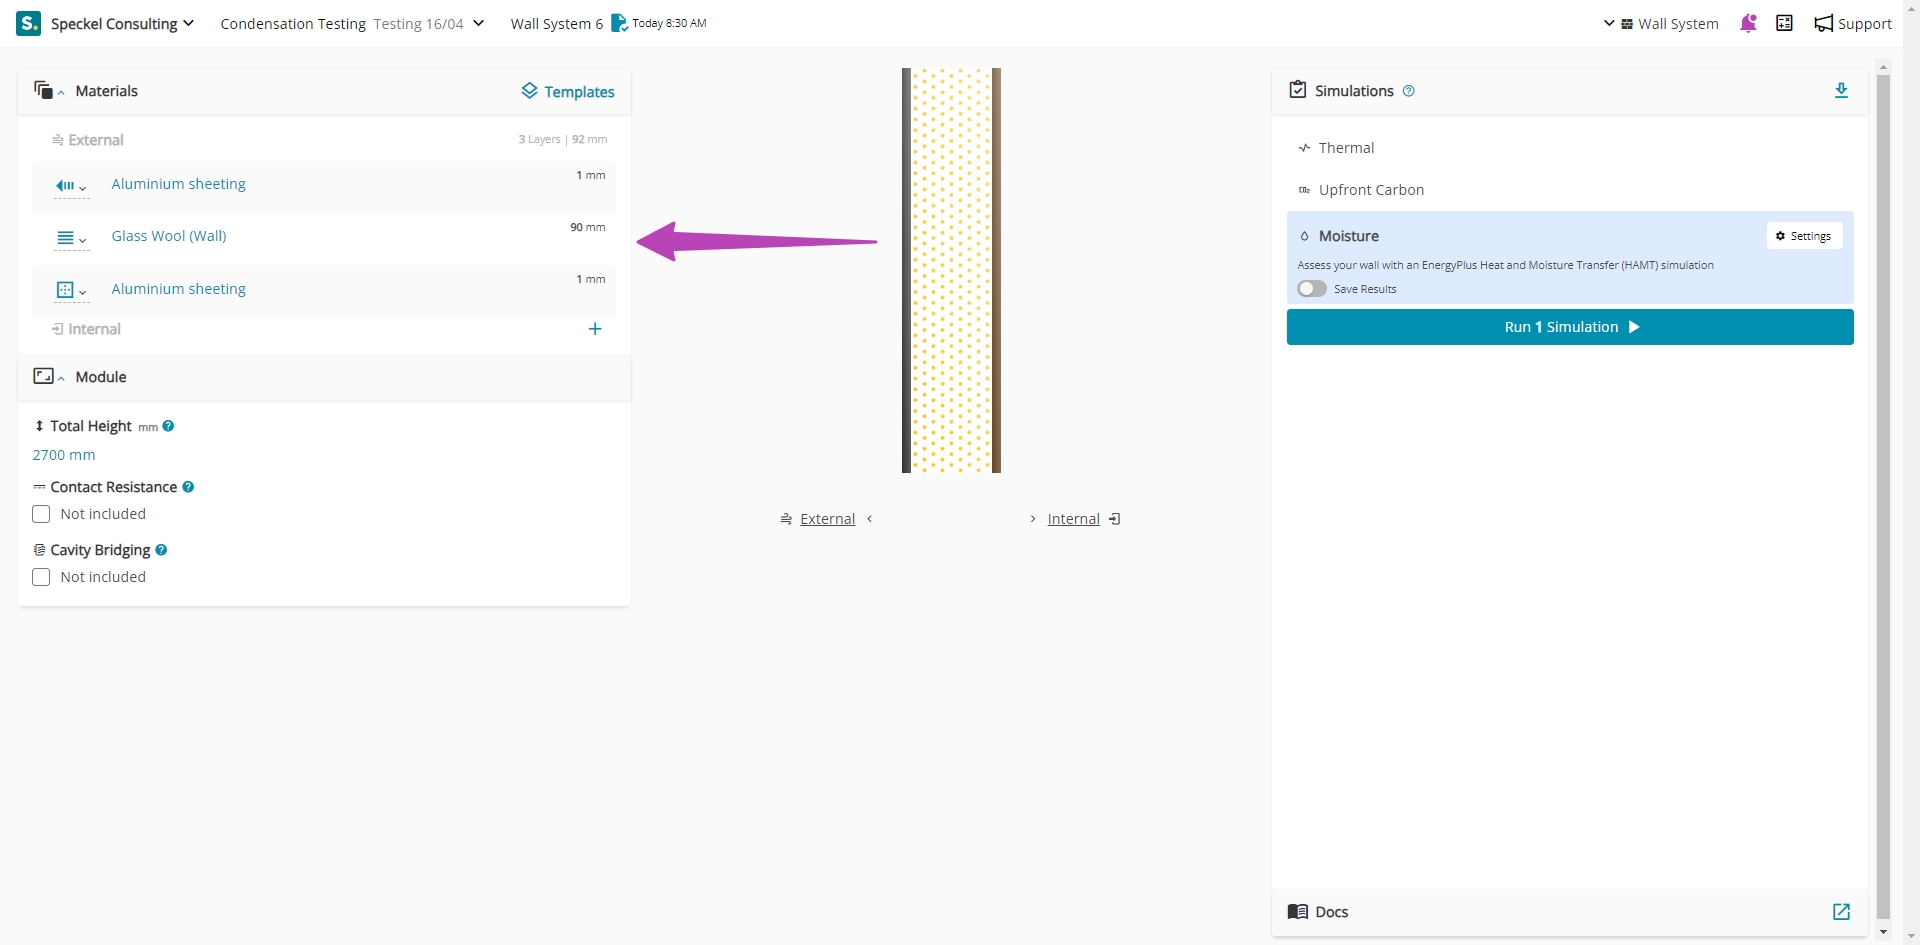Select the Upfront Carbon simulation
This screenshot has height=945, width=1920.
click(x=1370, y=190)
